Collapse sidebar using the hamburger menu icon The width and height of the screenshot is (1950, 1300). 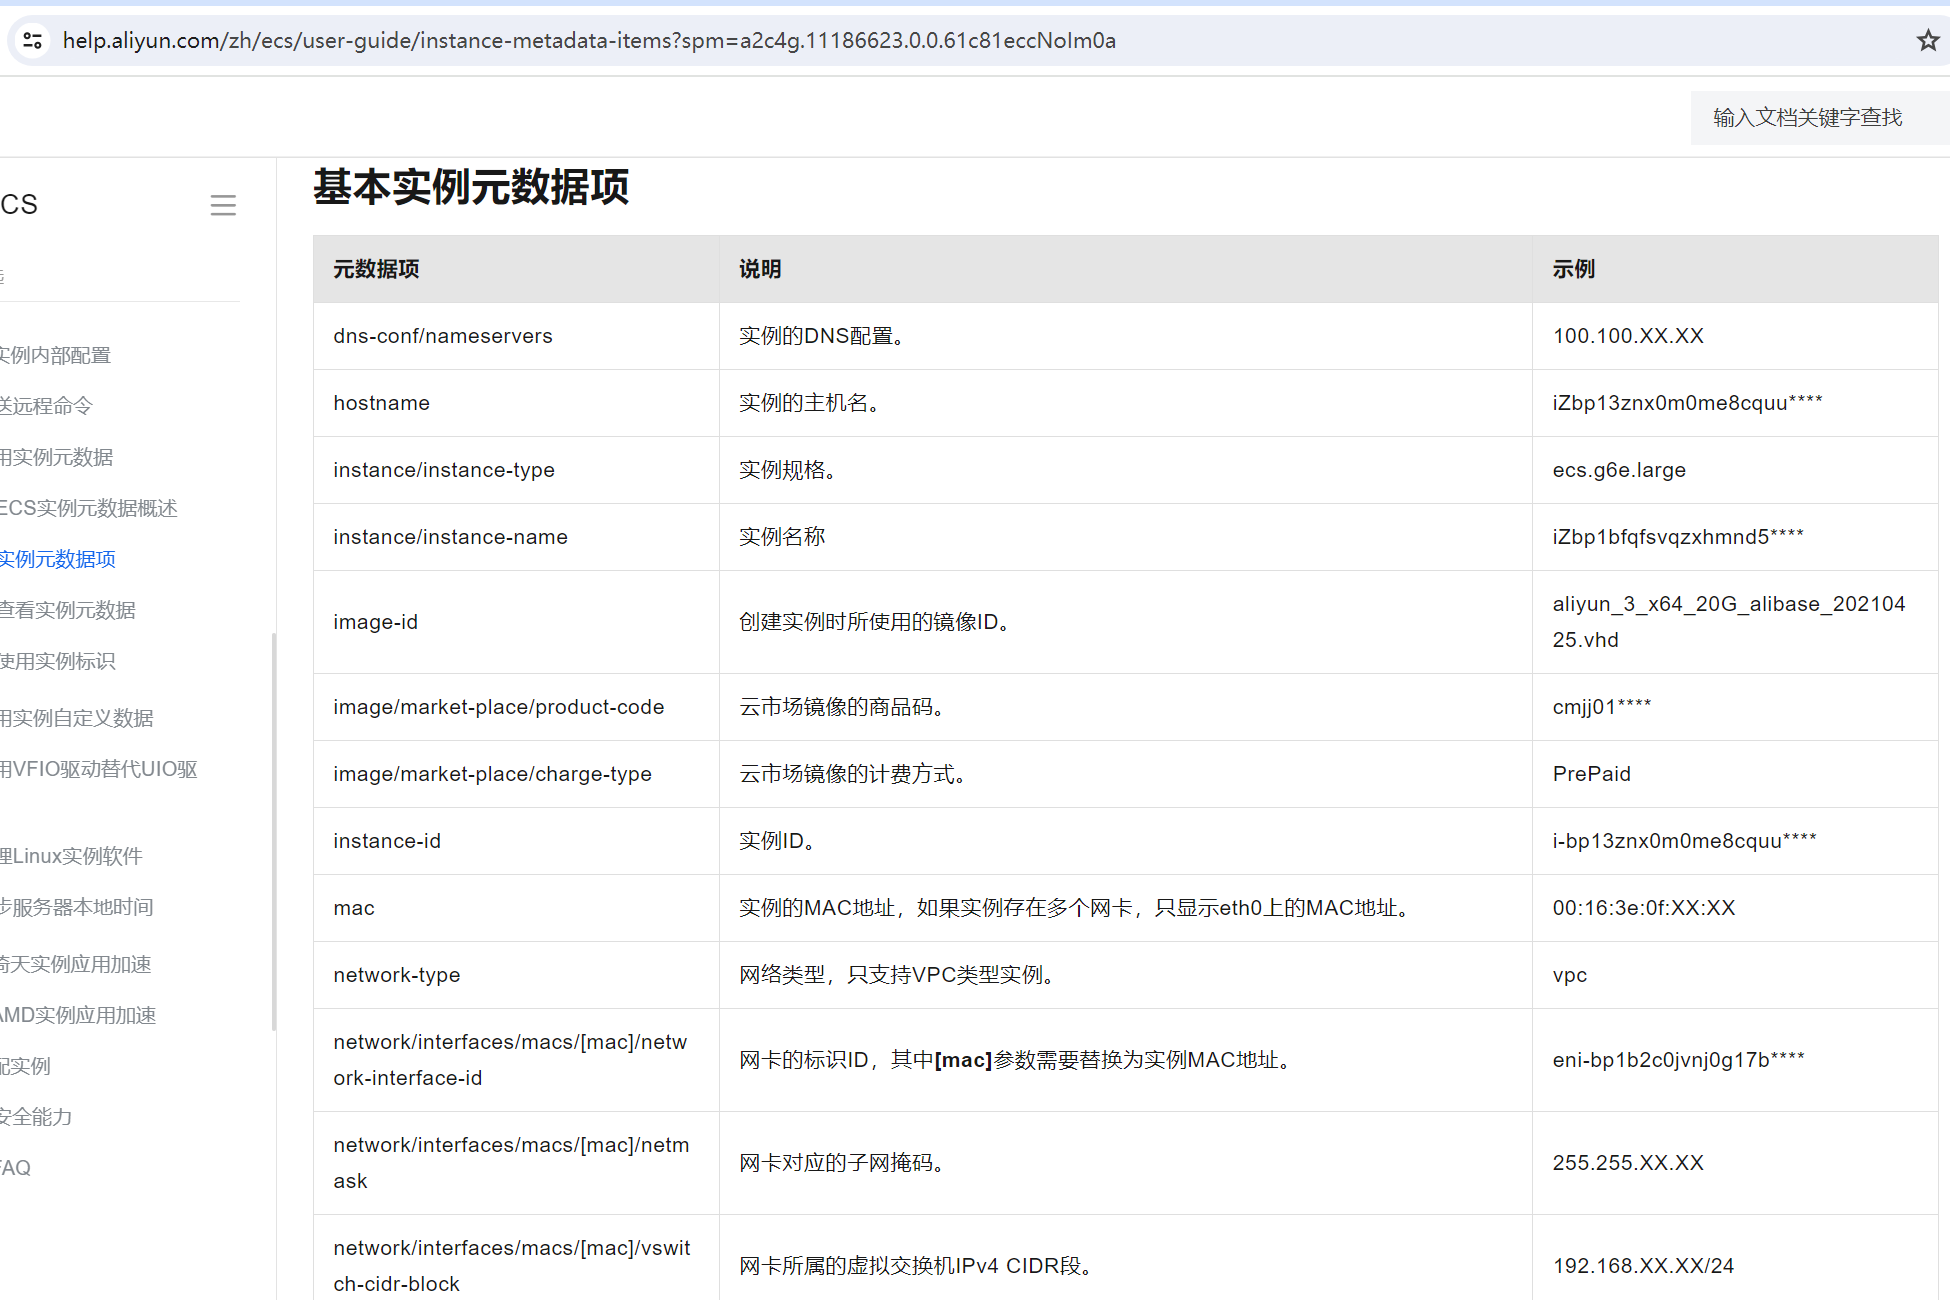click(223, 205)
